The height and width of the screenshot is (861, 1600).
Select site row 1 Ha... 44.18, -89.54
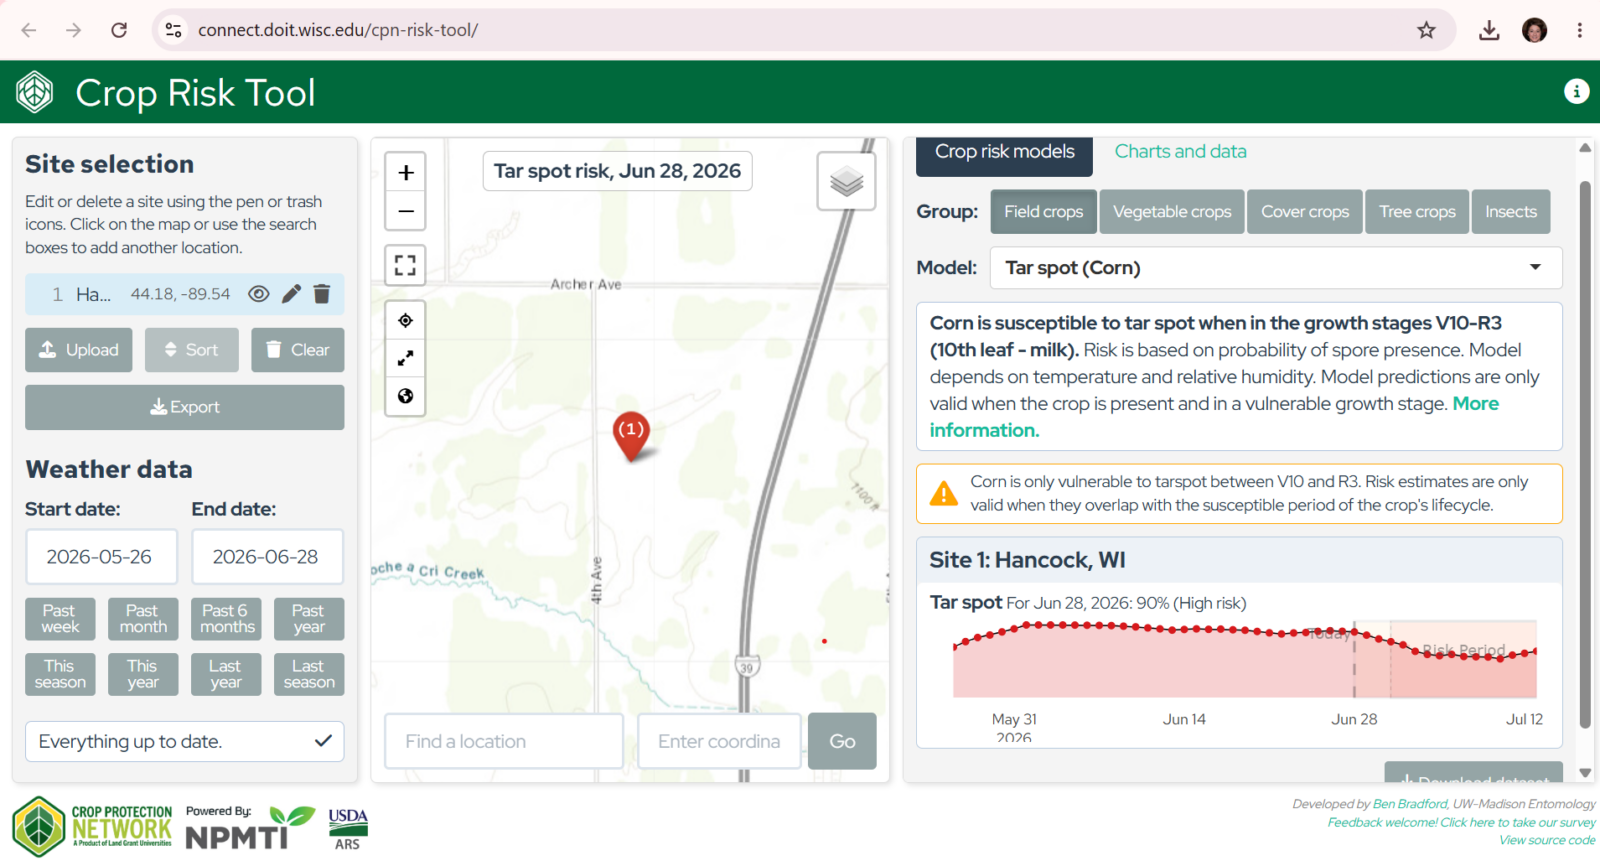click(x=185, y=294)
